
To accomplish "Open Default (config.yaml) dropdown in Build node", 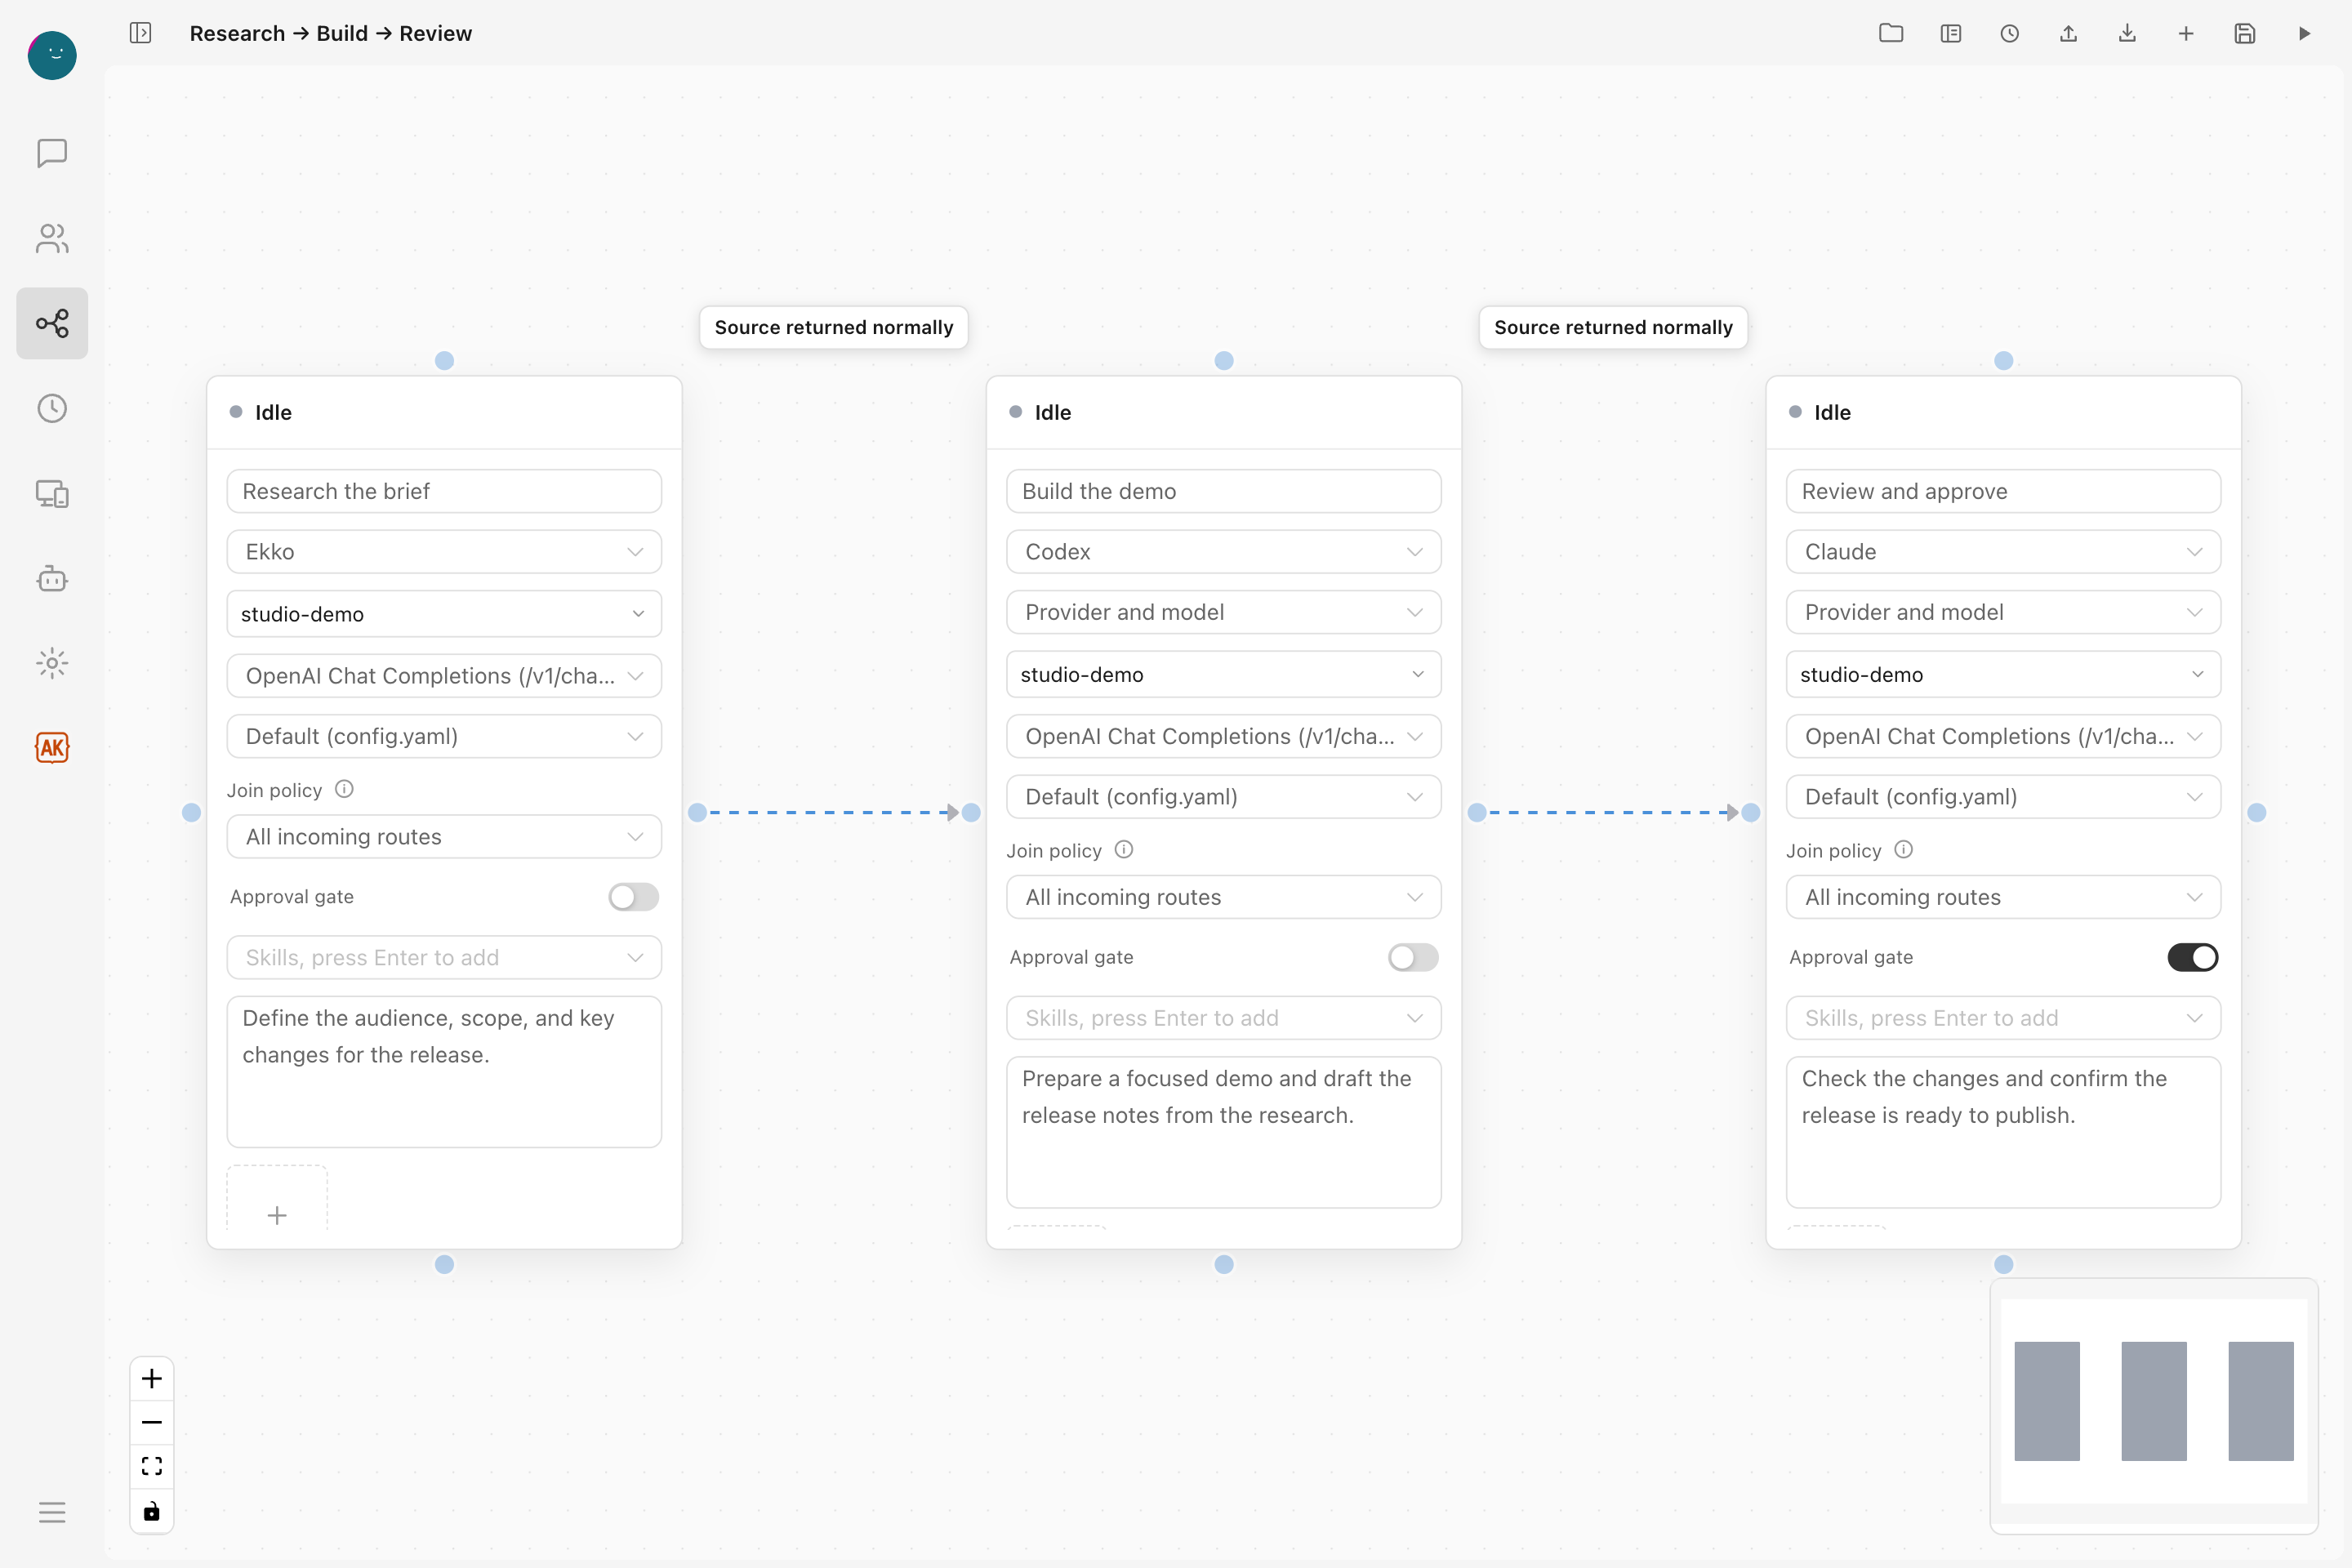I will (1223, 797).
